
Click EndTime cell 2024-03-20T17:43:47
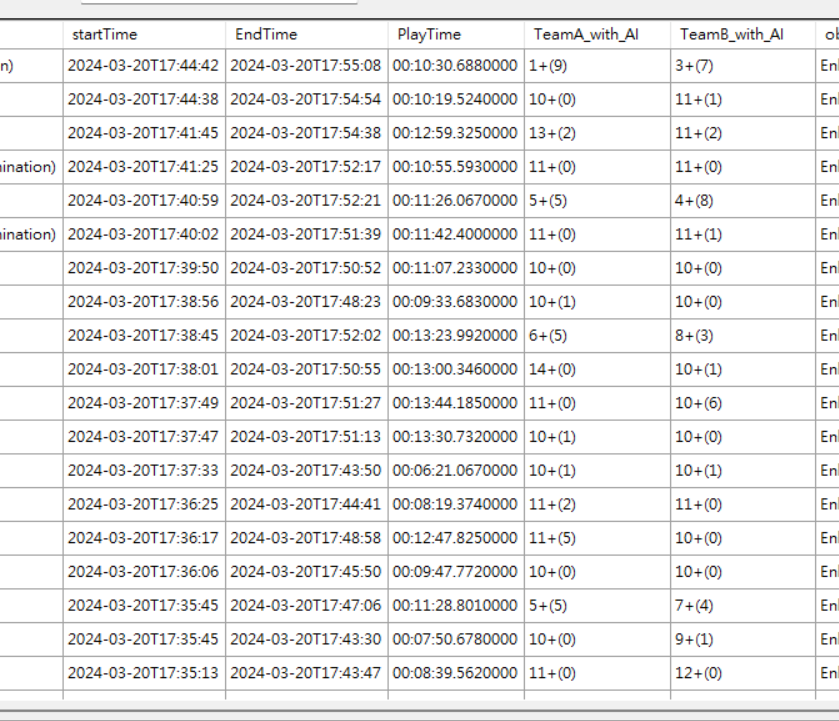point(307,673)
